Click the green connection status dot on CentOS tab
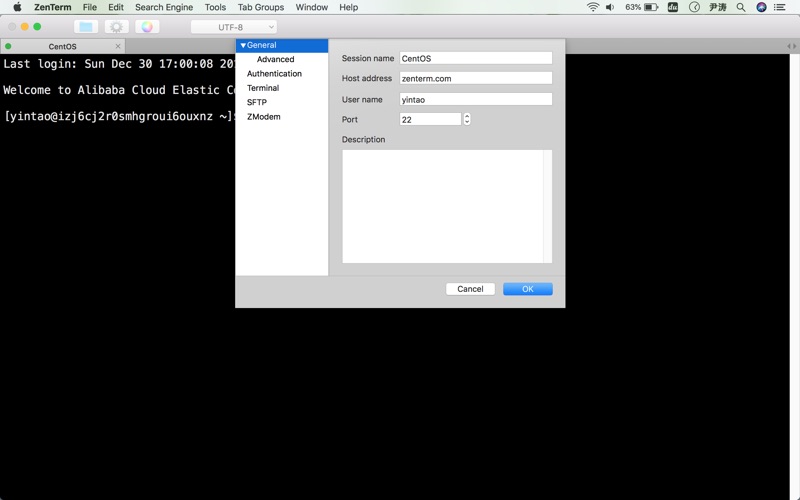This screenshot has height=500, width=800. [x=8, y=46]
